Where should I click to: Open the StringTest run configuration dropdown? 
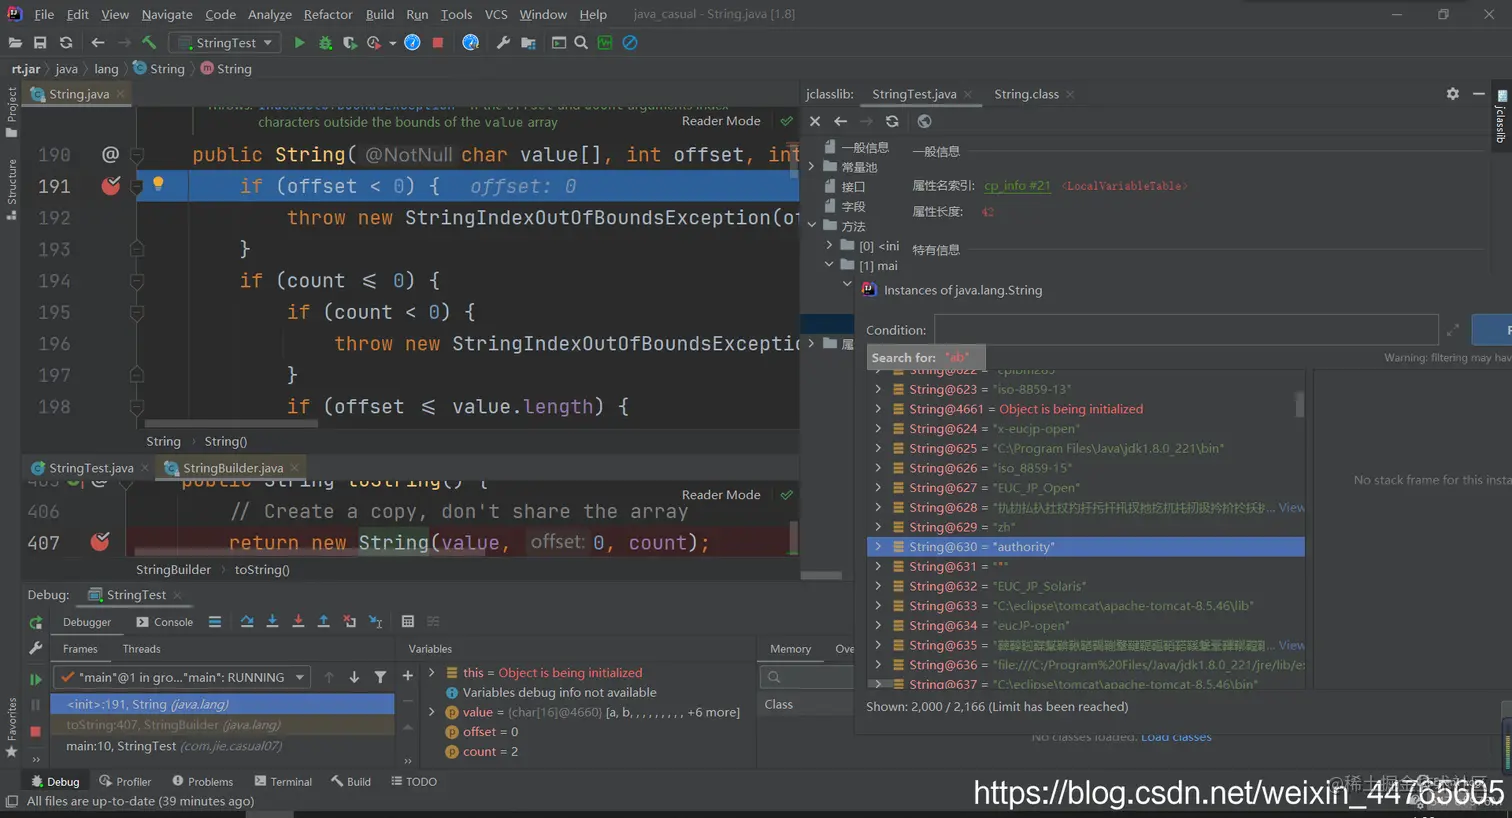(225, 43)
